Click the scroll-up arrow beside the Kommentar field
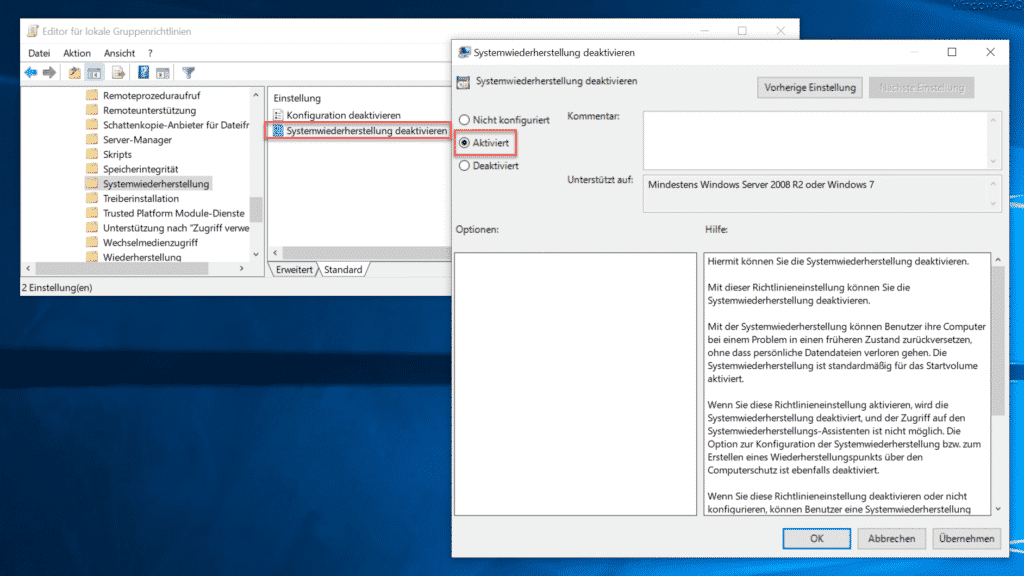Screen dimensions: 1024x576 (x=993, y=120)
